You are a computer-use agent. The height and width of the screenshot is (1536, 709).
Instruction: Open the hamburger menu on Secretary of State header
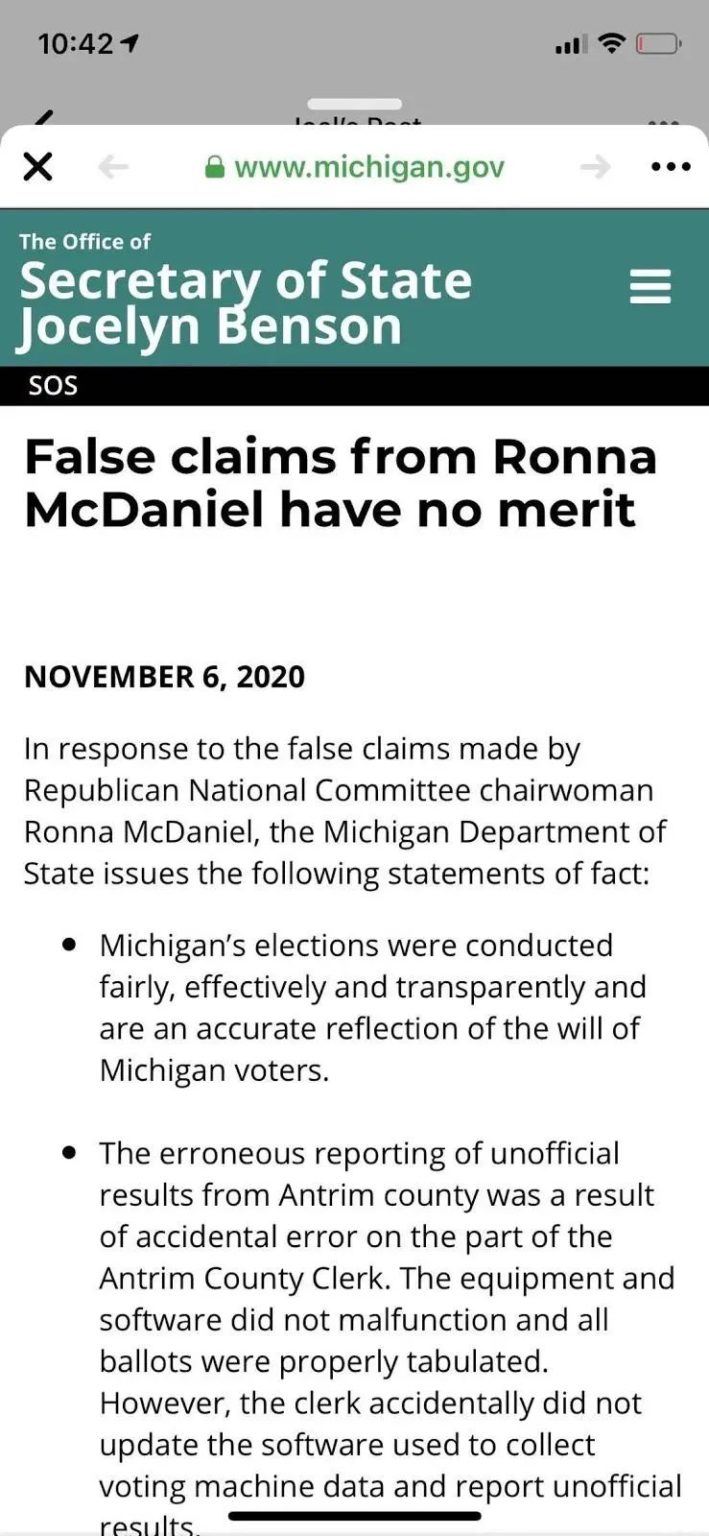(x=650, y=287)
